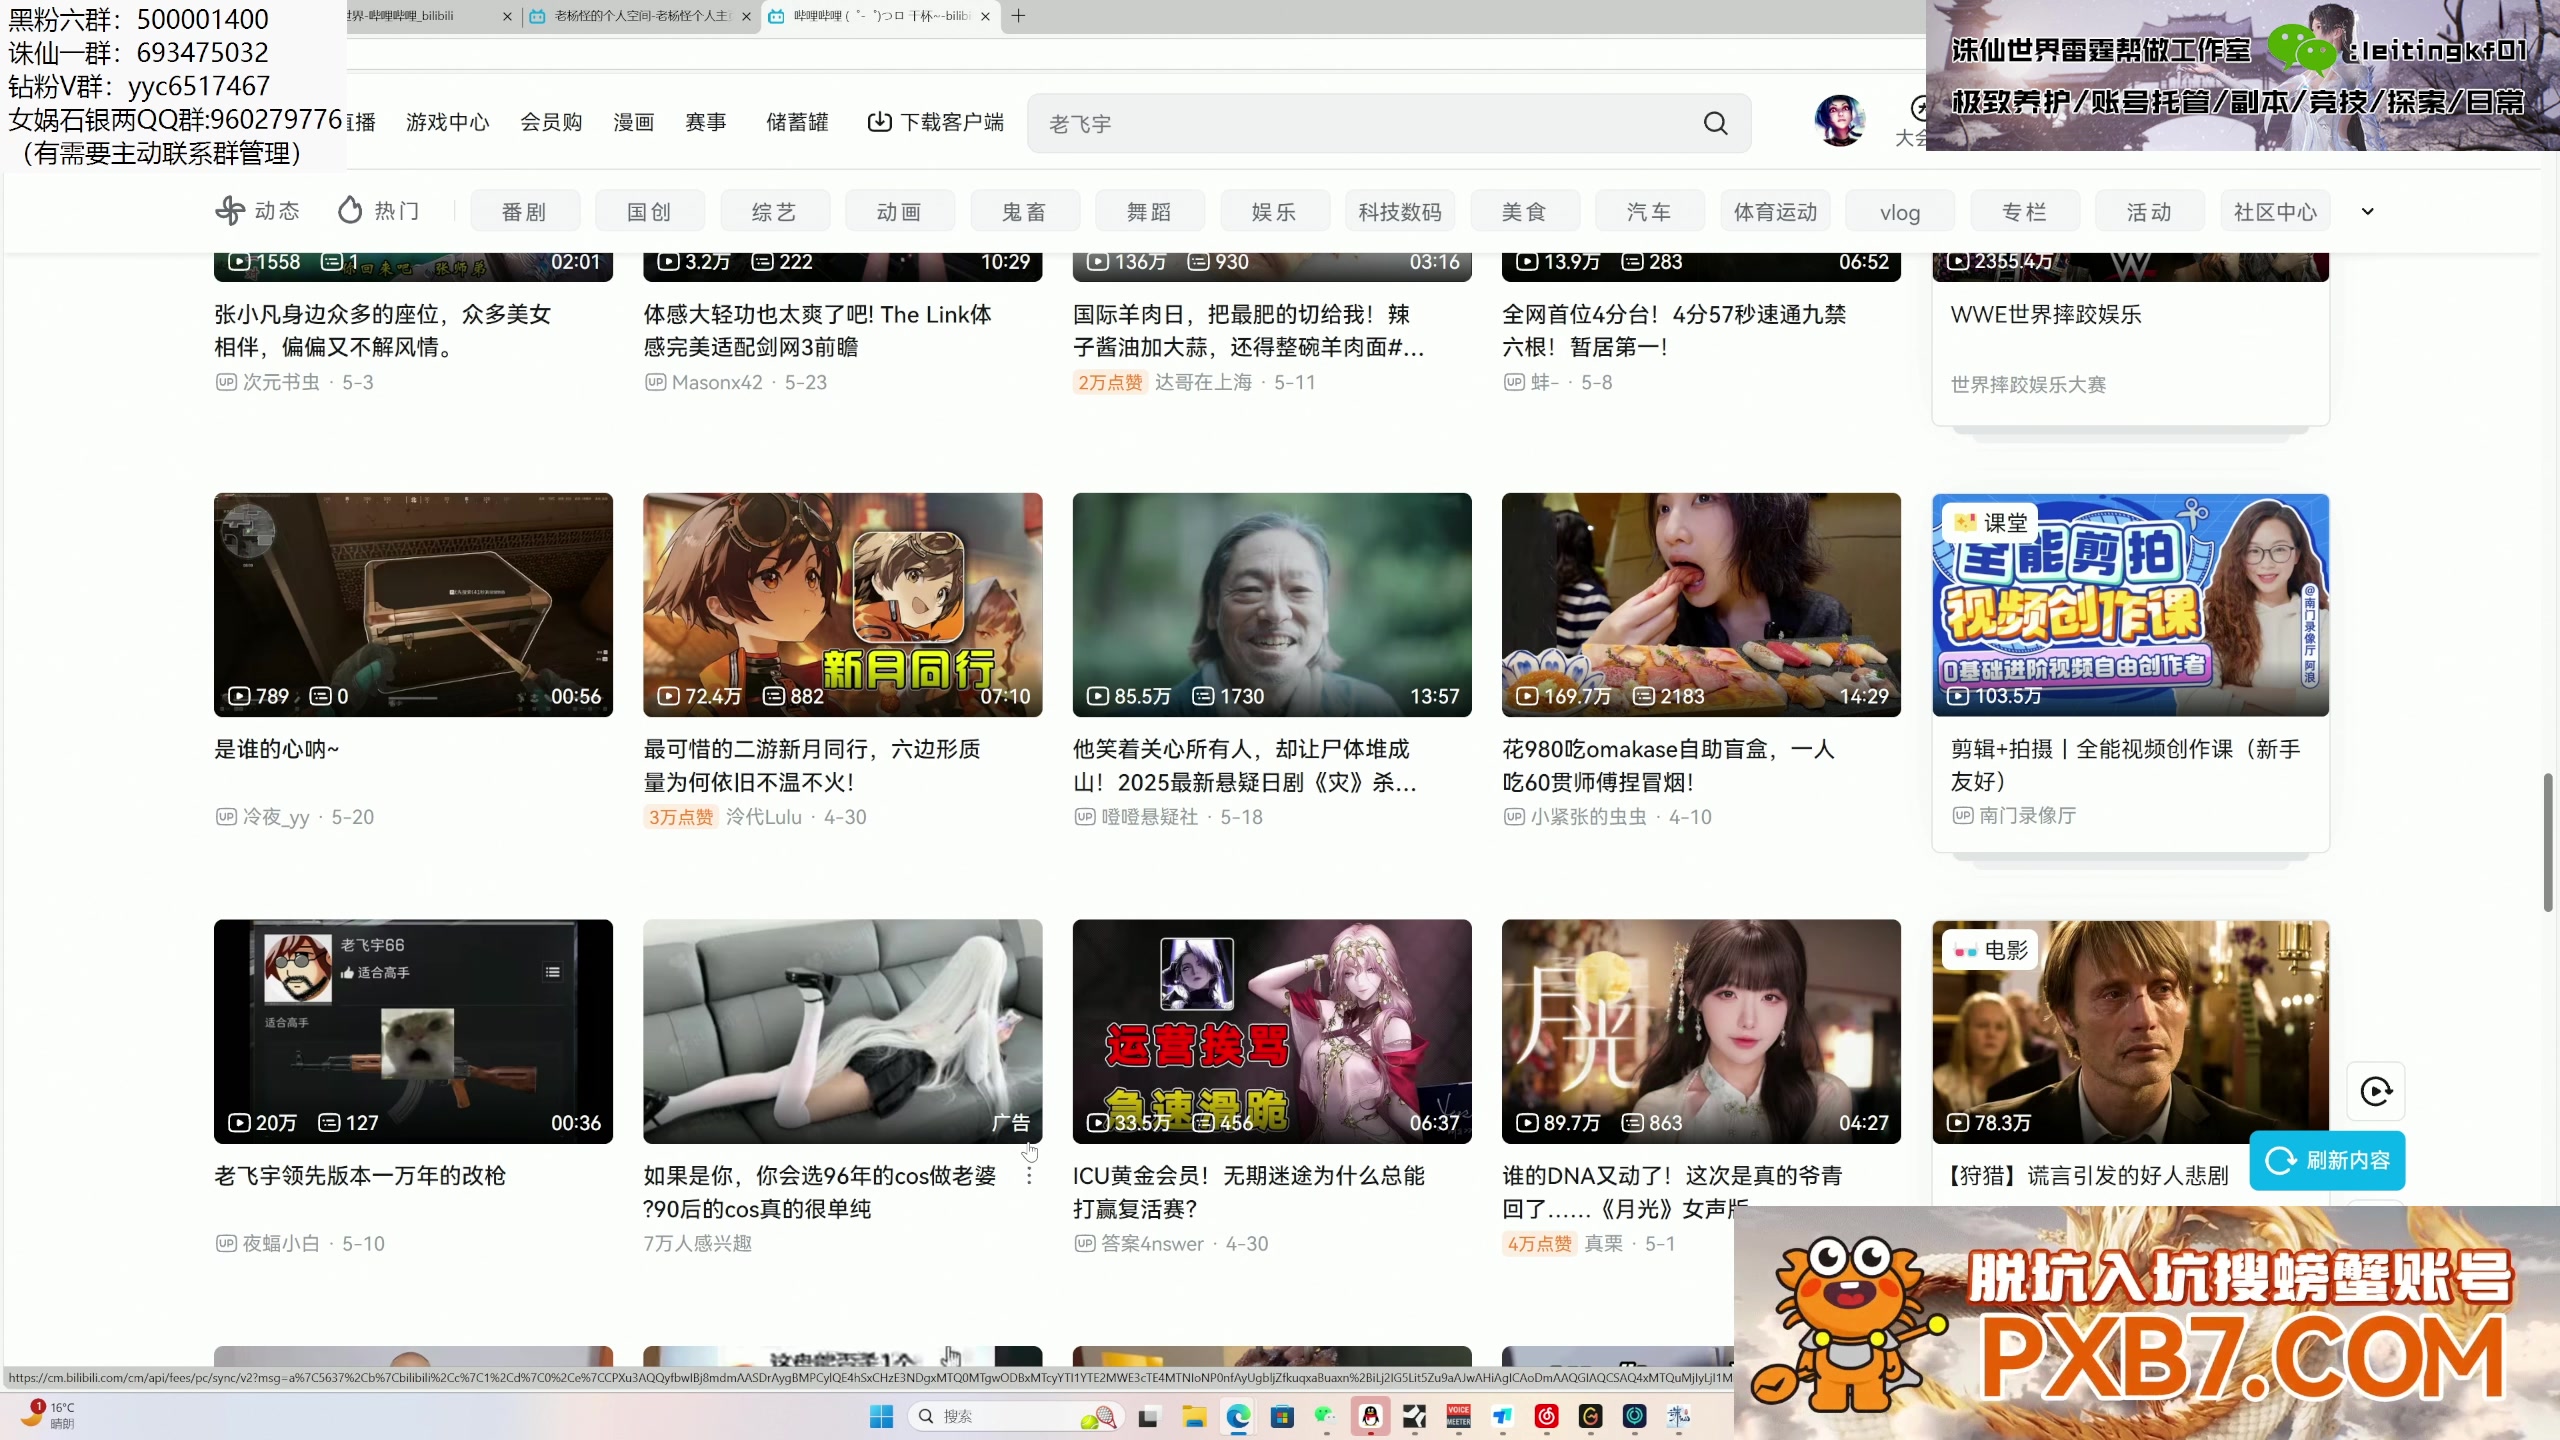Image resolution: width=2560 pixels, height=1440 pixels.
Task: Open 赛事 in top navigation
Action: click(705, 122)
